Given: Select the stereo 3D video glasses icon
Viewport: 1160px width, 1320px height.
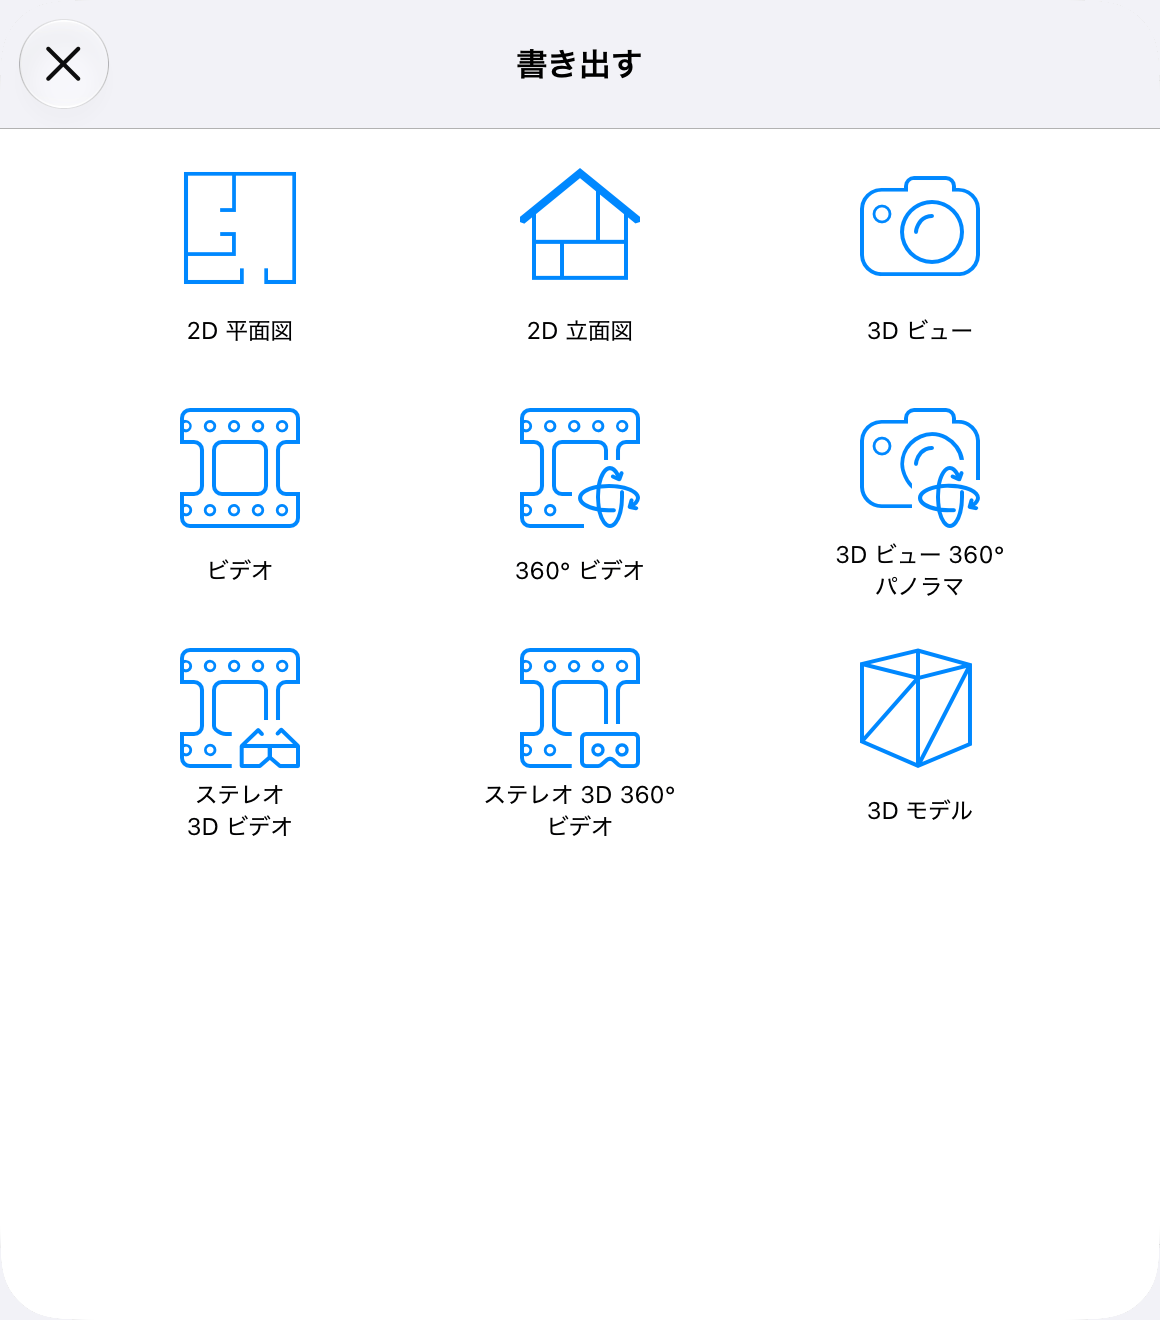Looking at the screenshot, I should pyautogui.click(x=240, y=708).
